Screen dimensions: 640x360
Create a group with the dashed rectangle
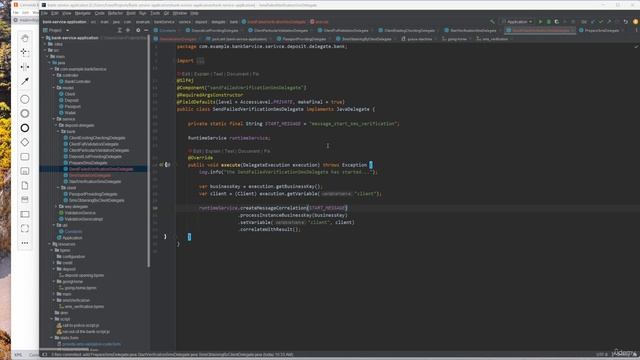click(x=25, y=229)
